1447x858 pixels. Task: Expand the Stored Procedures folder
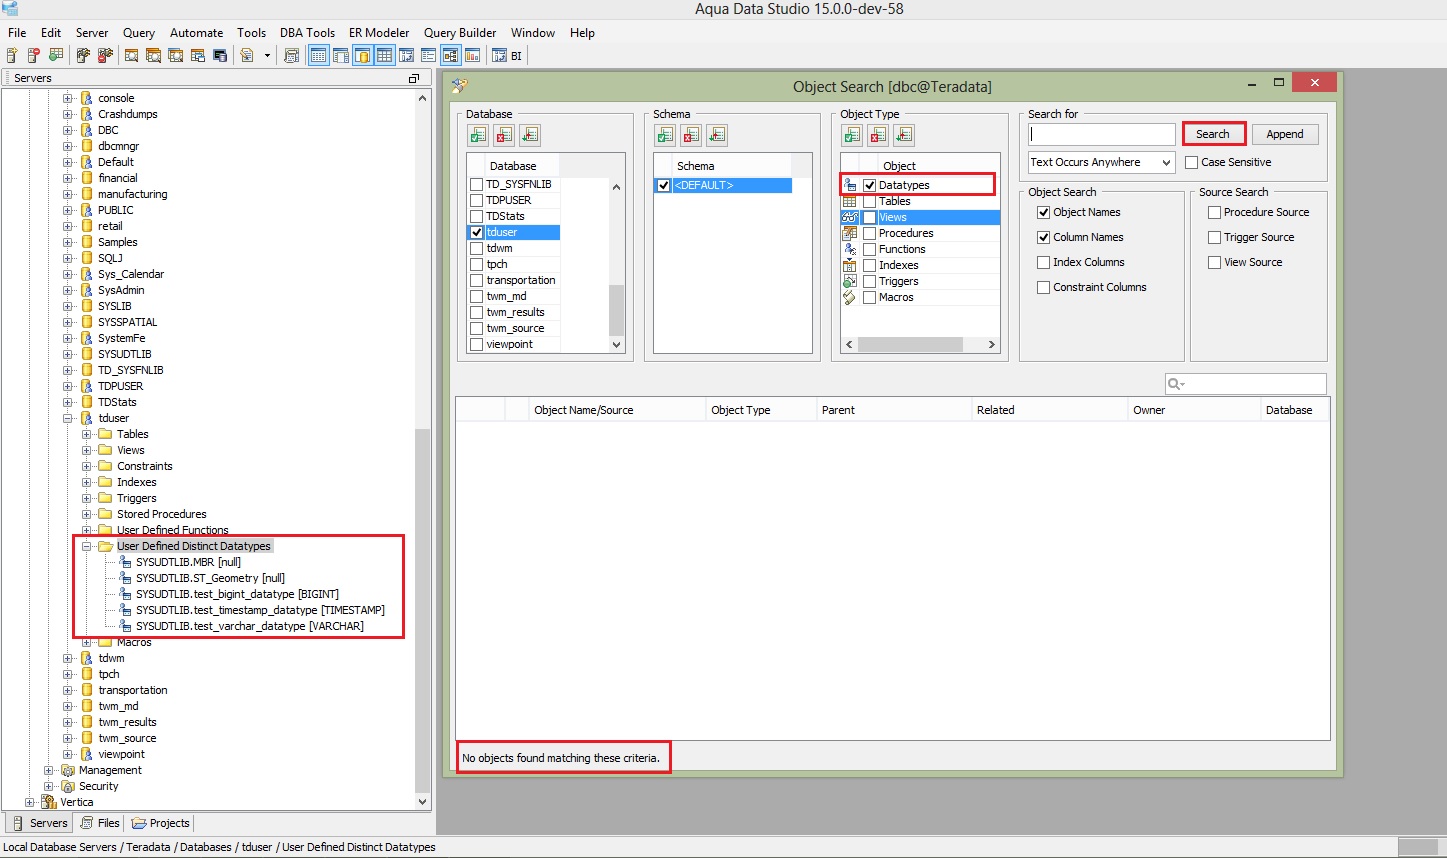click(86, 514)
